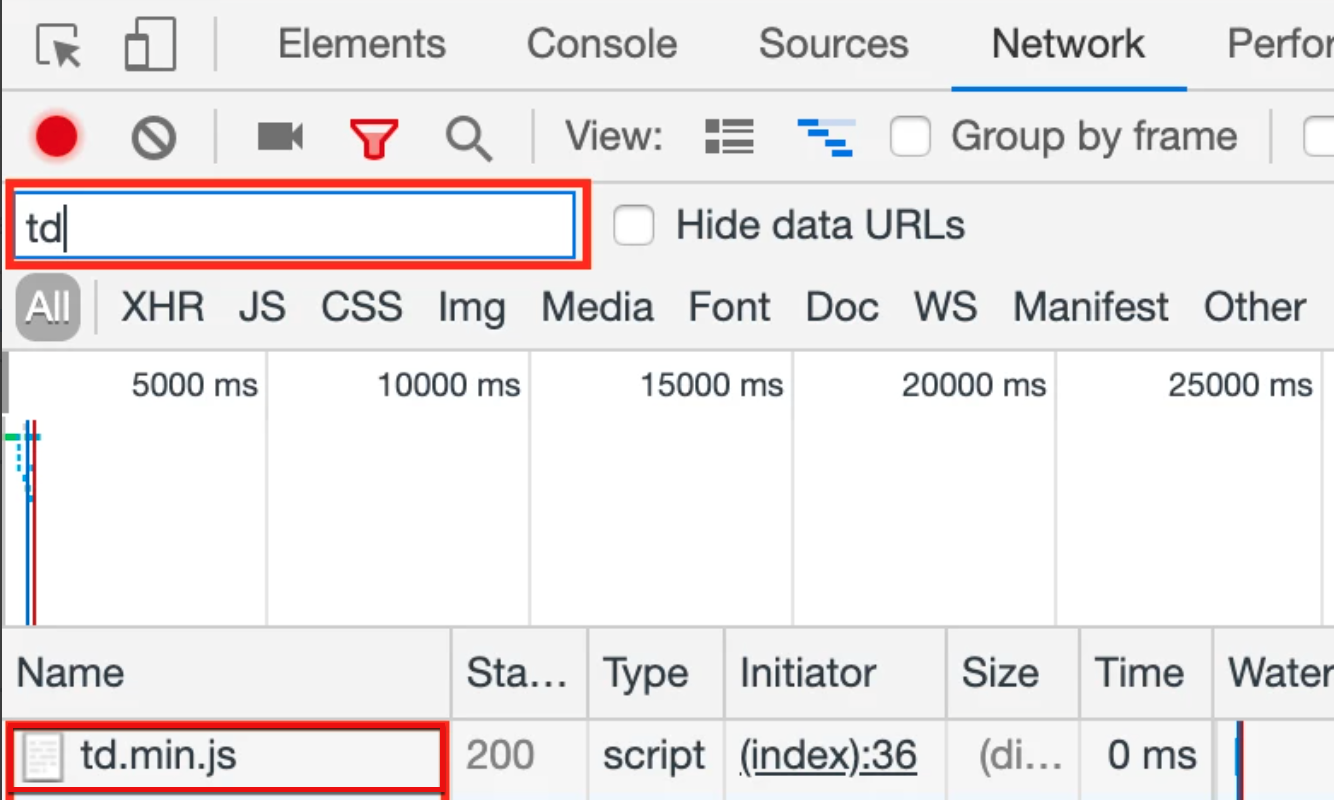The height and width of the screenshot is (800, 1334).
Task: Open the Elements tab
Action: click(361, 44)
